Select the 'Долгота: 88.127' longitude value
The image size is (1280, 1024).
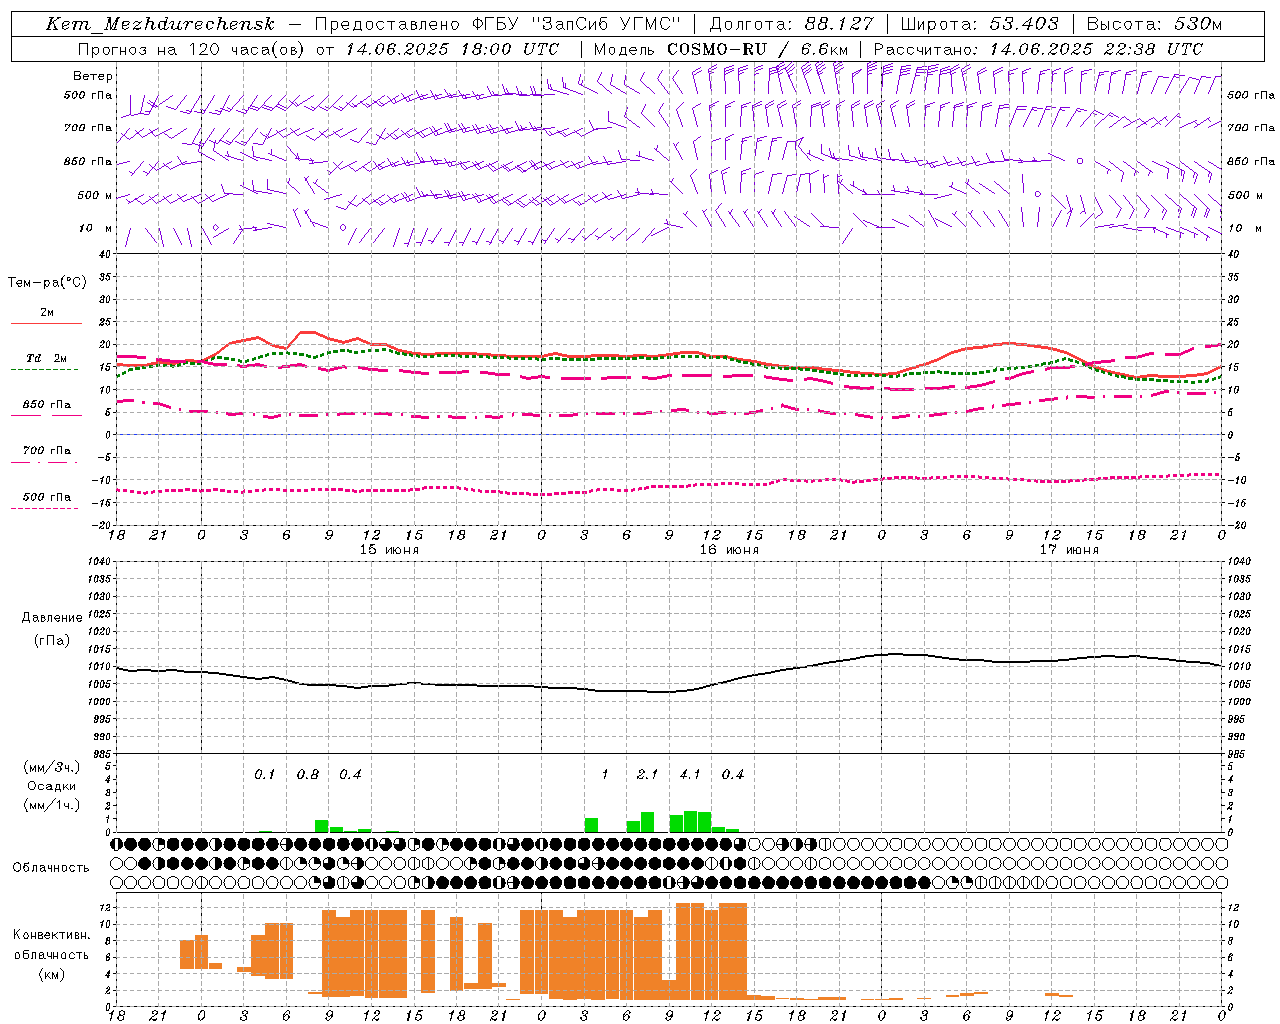(x=791, y=25)
